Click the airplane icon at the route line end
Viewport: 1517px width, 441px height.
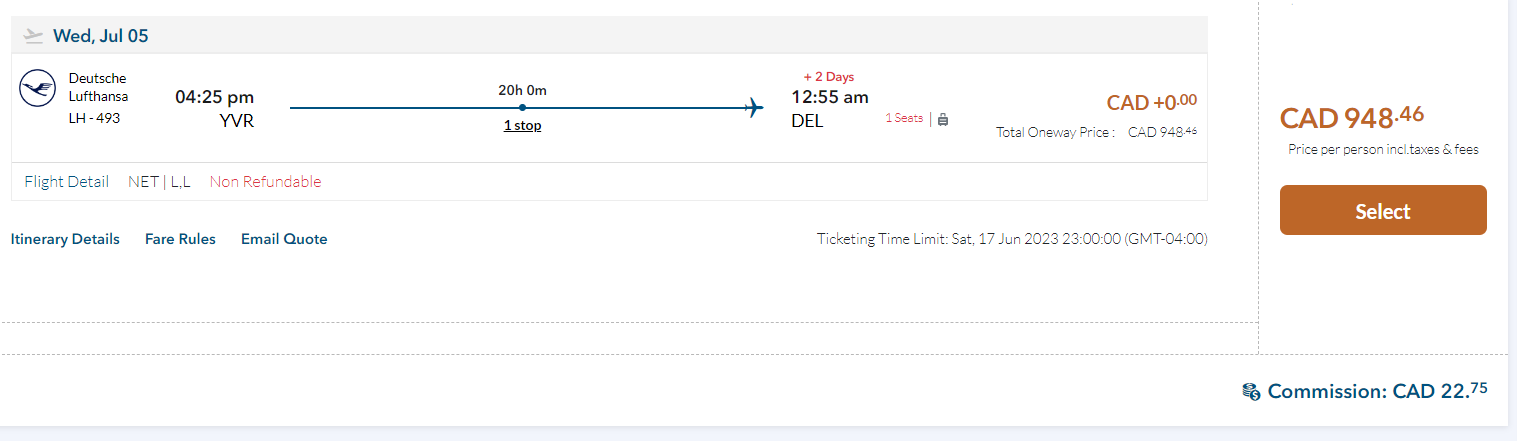pyautogui.click(x=755, y=107)
